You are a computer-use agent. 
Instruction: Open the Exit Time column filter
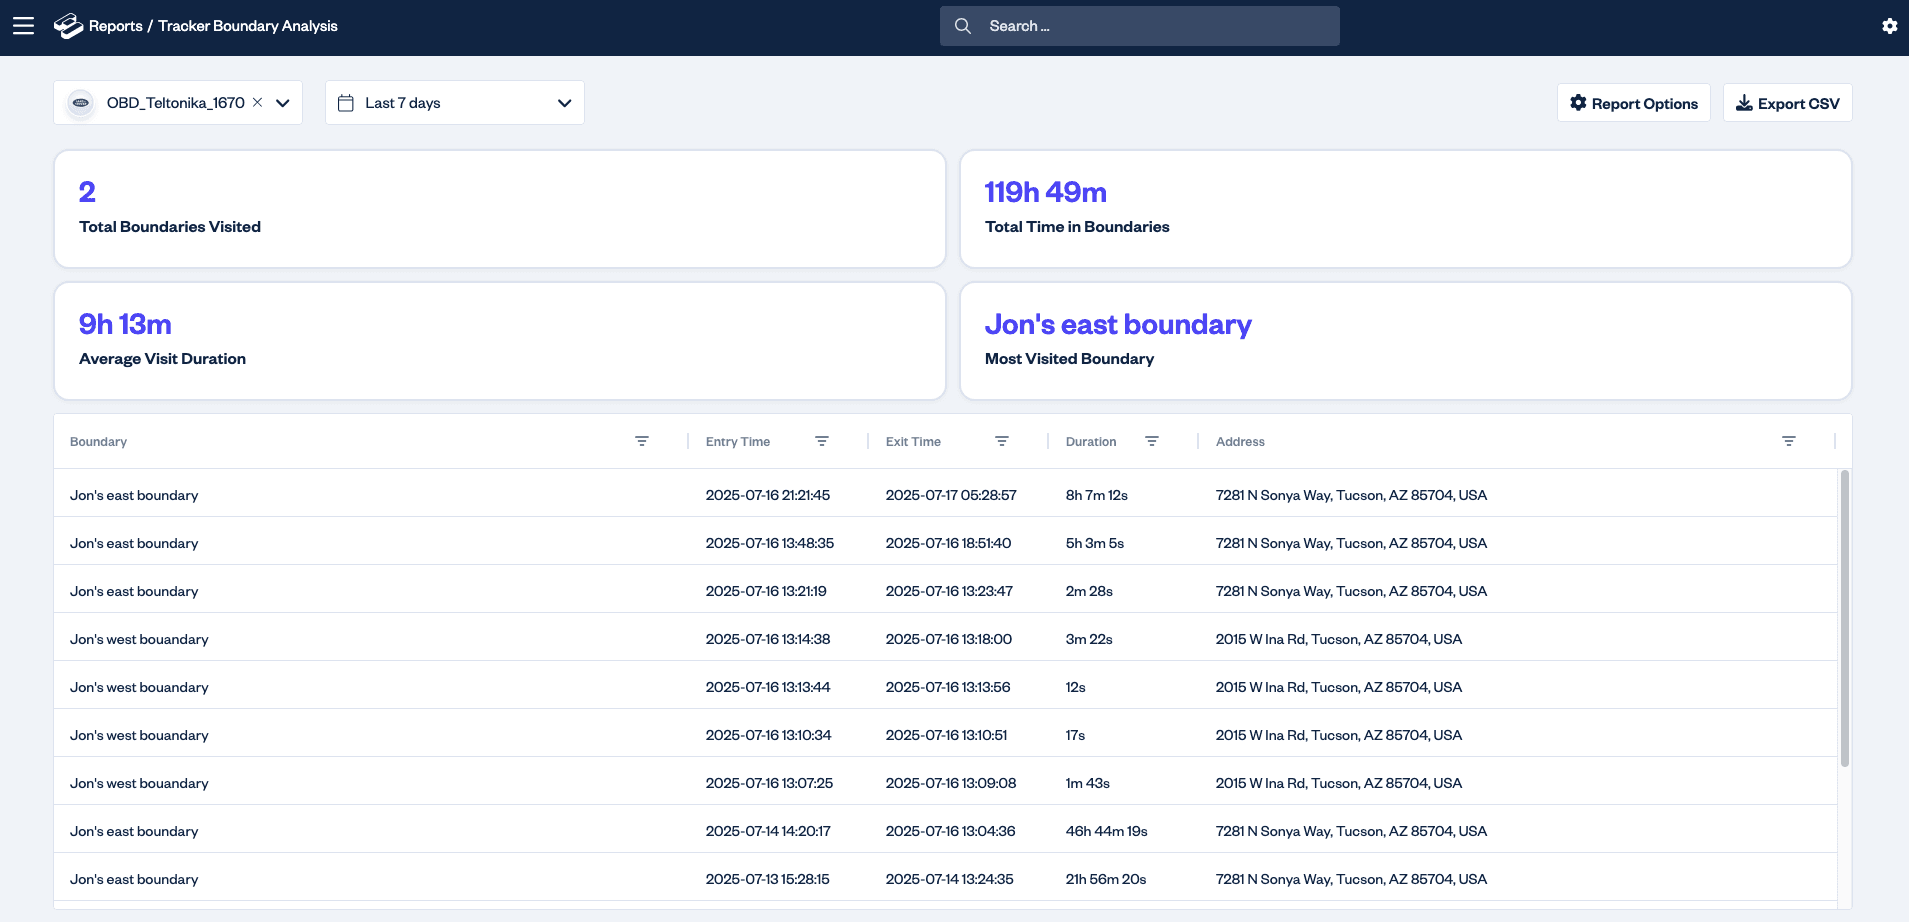pos(1002,441)
